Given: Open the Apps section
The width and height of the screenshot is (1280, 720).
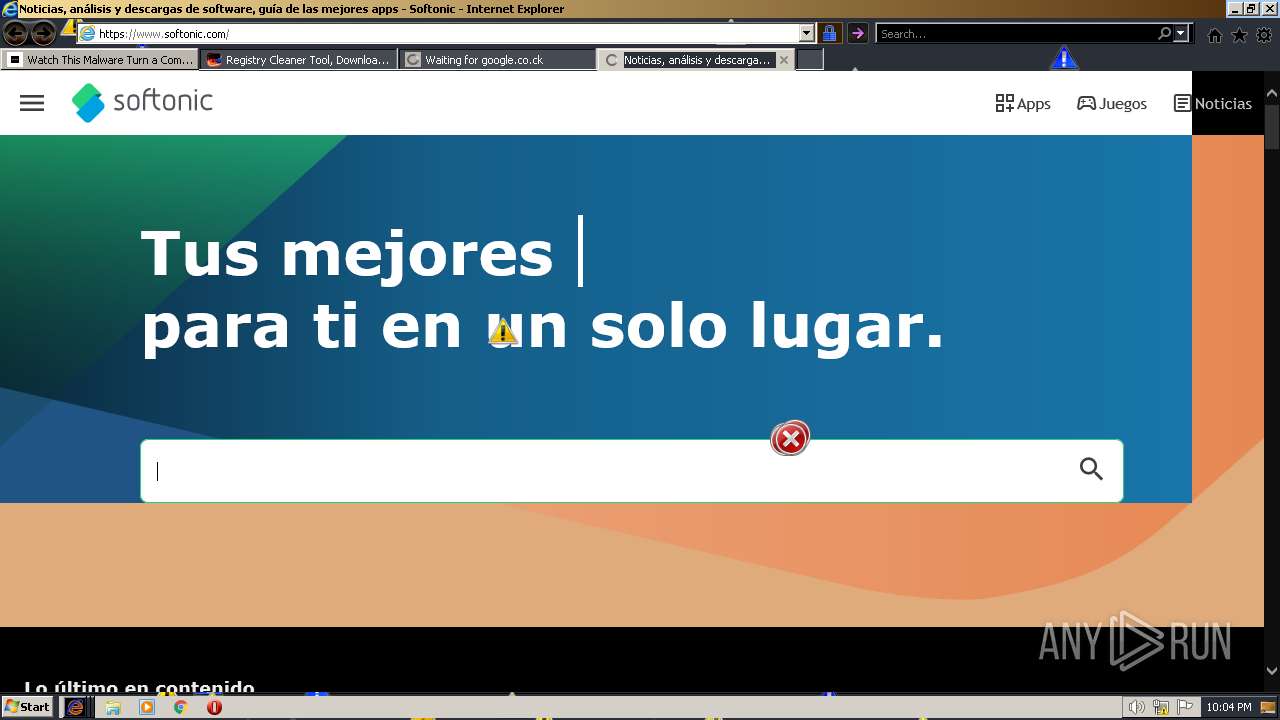Looking at the screenshot, I should pyautogui.click(x=1023, y=103).
